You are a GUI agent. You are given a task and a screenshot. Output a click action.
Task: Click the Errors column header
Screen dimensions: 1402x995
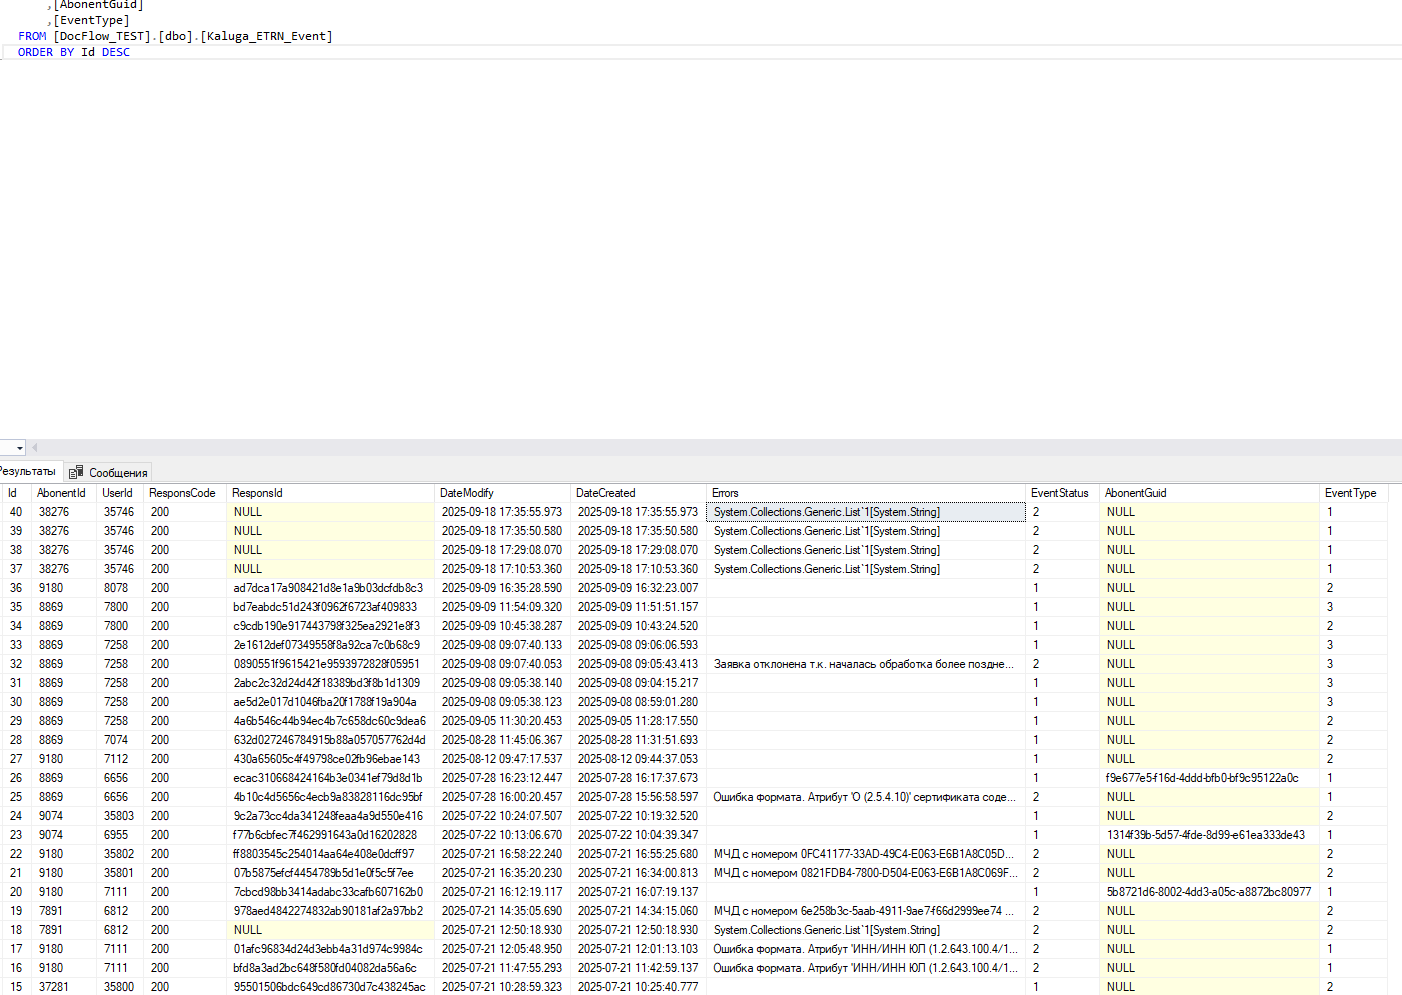(x=866, y=493)
